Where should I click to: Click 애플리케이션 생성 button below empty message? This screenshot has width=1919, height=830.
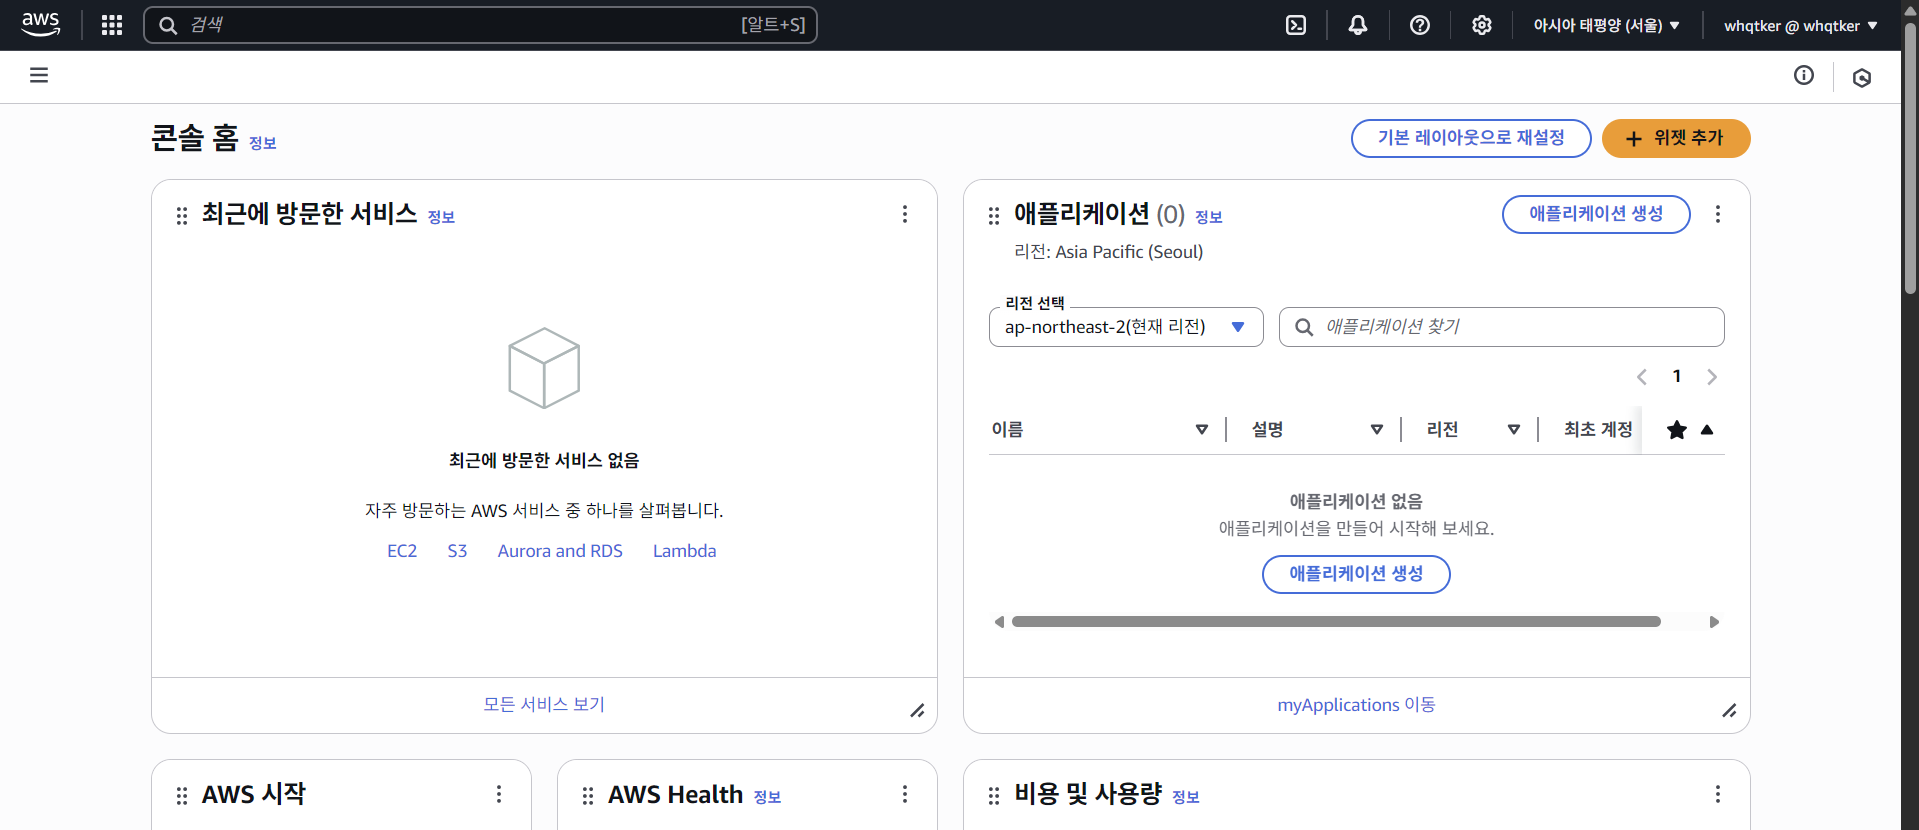pyautogui.click(x=1356, y=574)
